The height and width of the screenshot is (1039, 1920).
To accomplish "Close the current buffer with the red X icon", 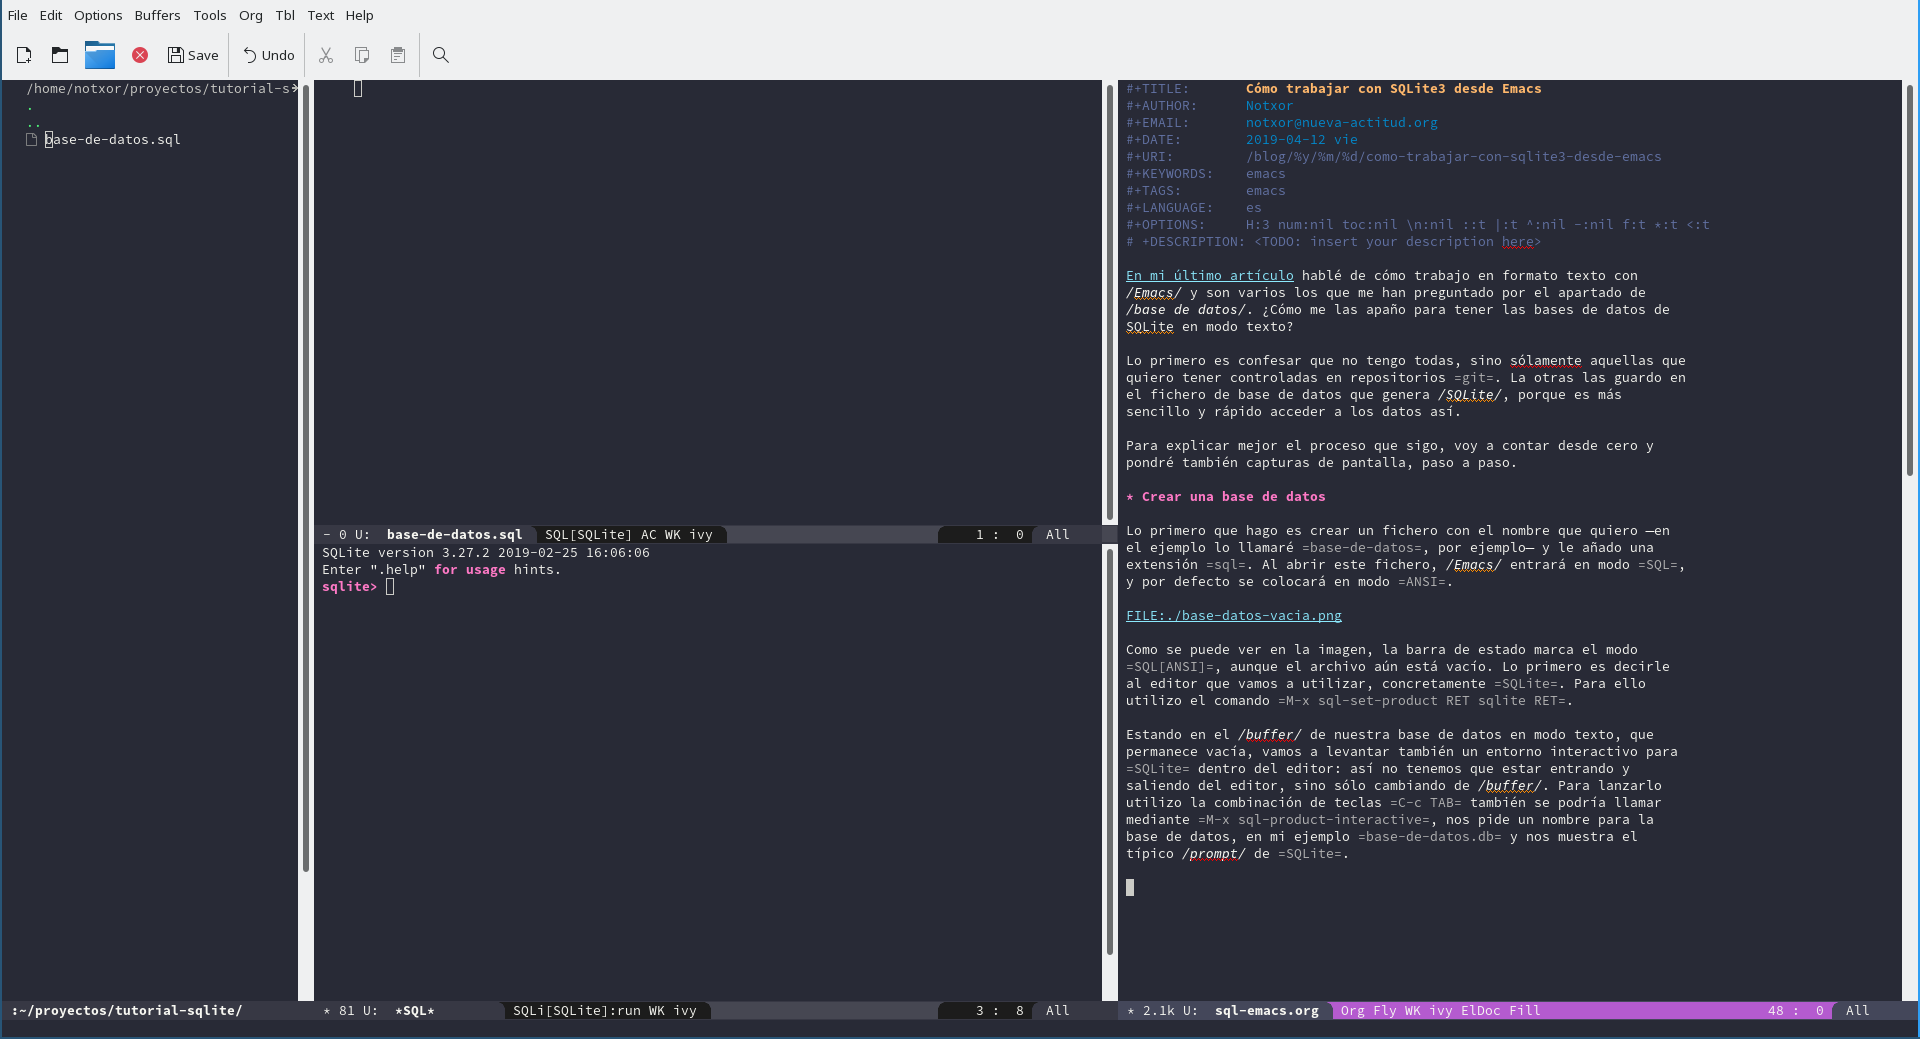I will point(140,55).
